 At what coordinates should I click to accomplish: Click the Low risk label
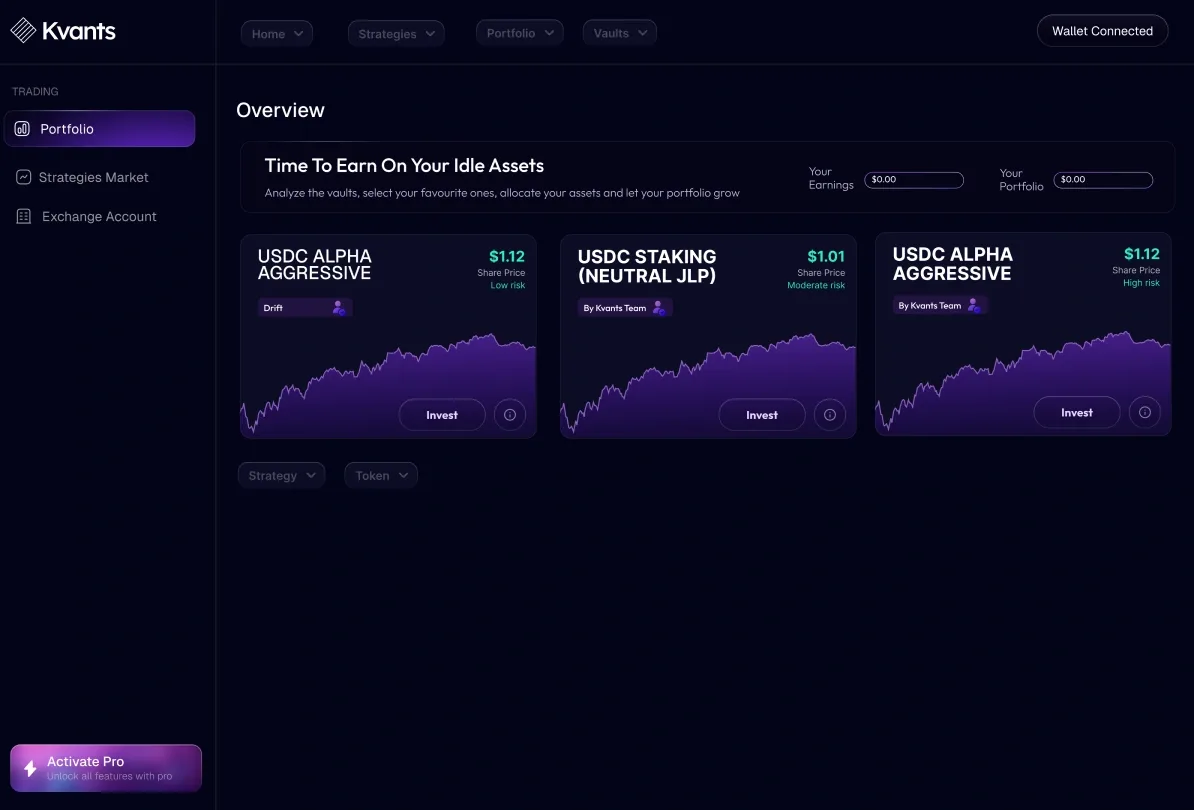click(x=508, y=285)
